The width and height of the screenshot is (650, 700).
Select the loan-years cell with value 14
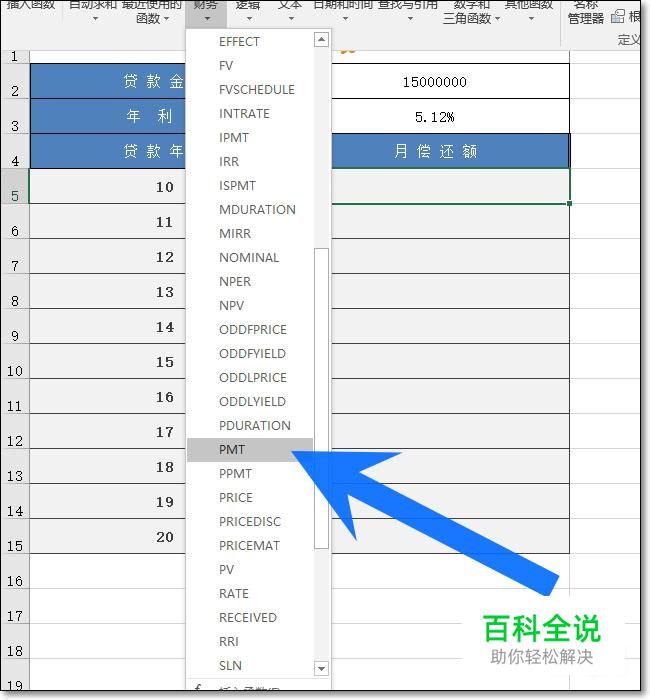[x=108, y=326]
